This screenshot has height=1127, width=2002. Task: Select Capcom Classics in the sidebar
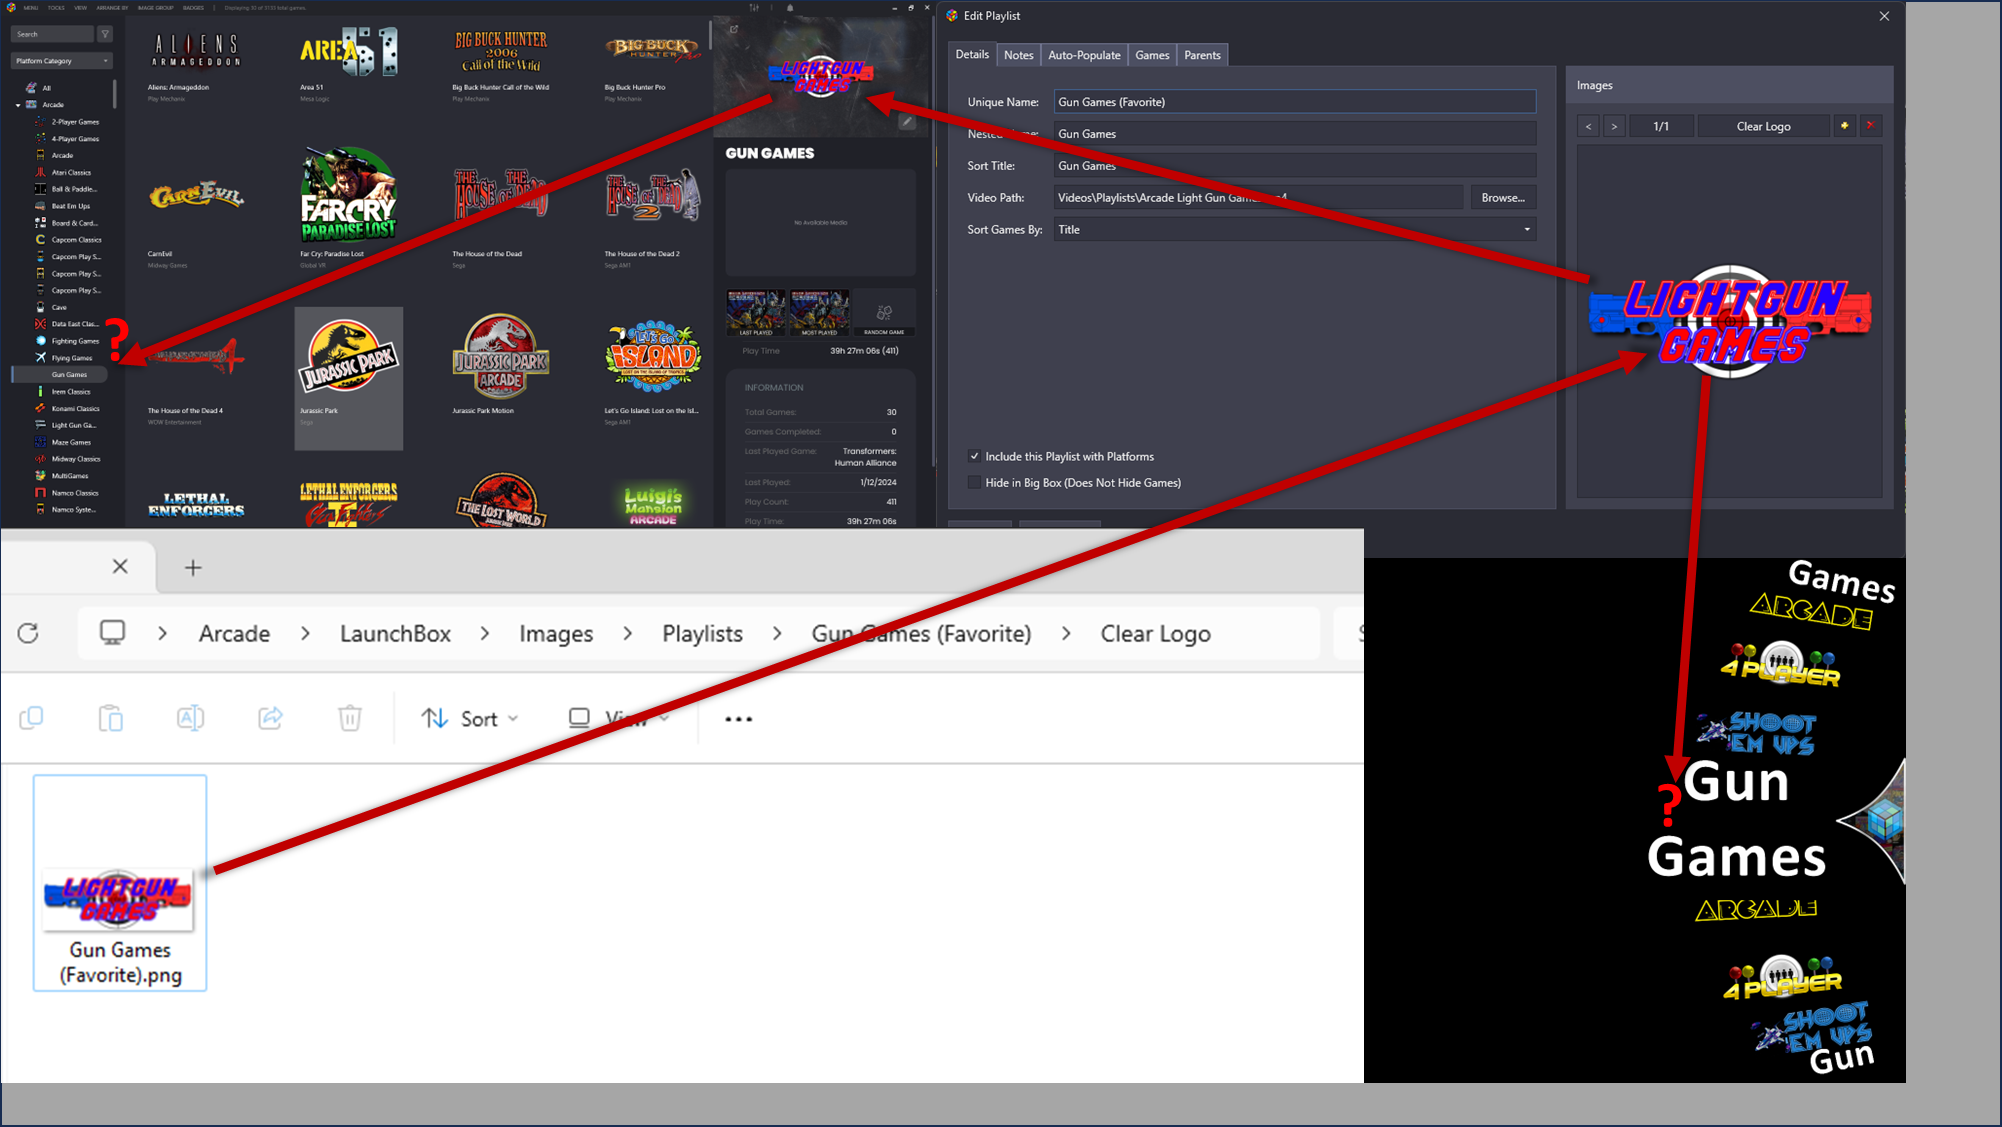coord(76,240)
